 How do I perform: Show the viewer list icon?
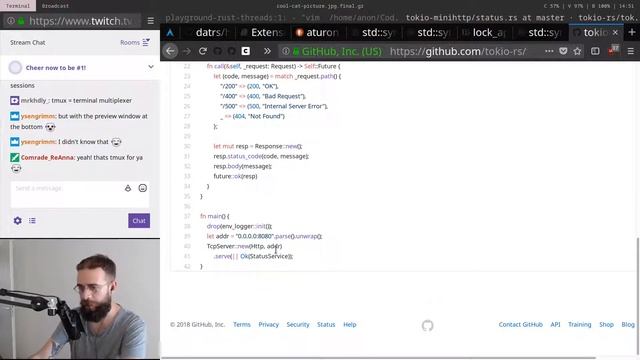click(x=32, y=221)
